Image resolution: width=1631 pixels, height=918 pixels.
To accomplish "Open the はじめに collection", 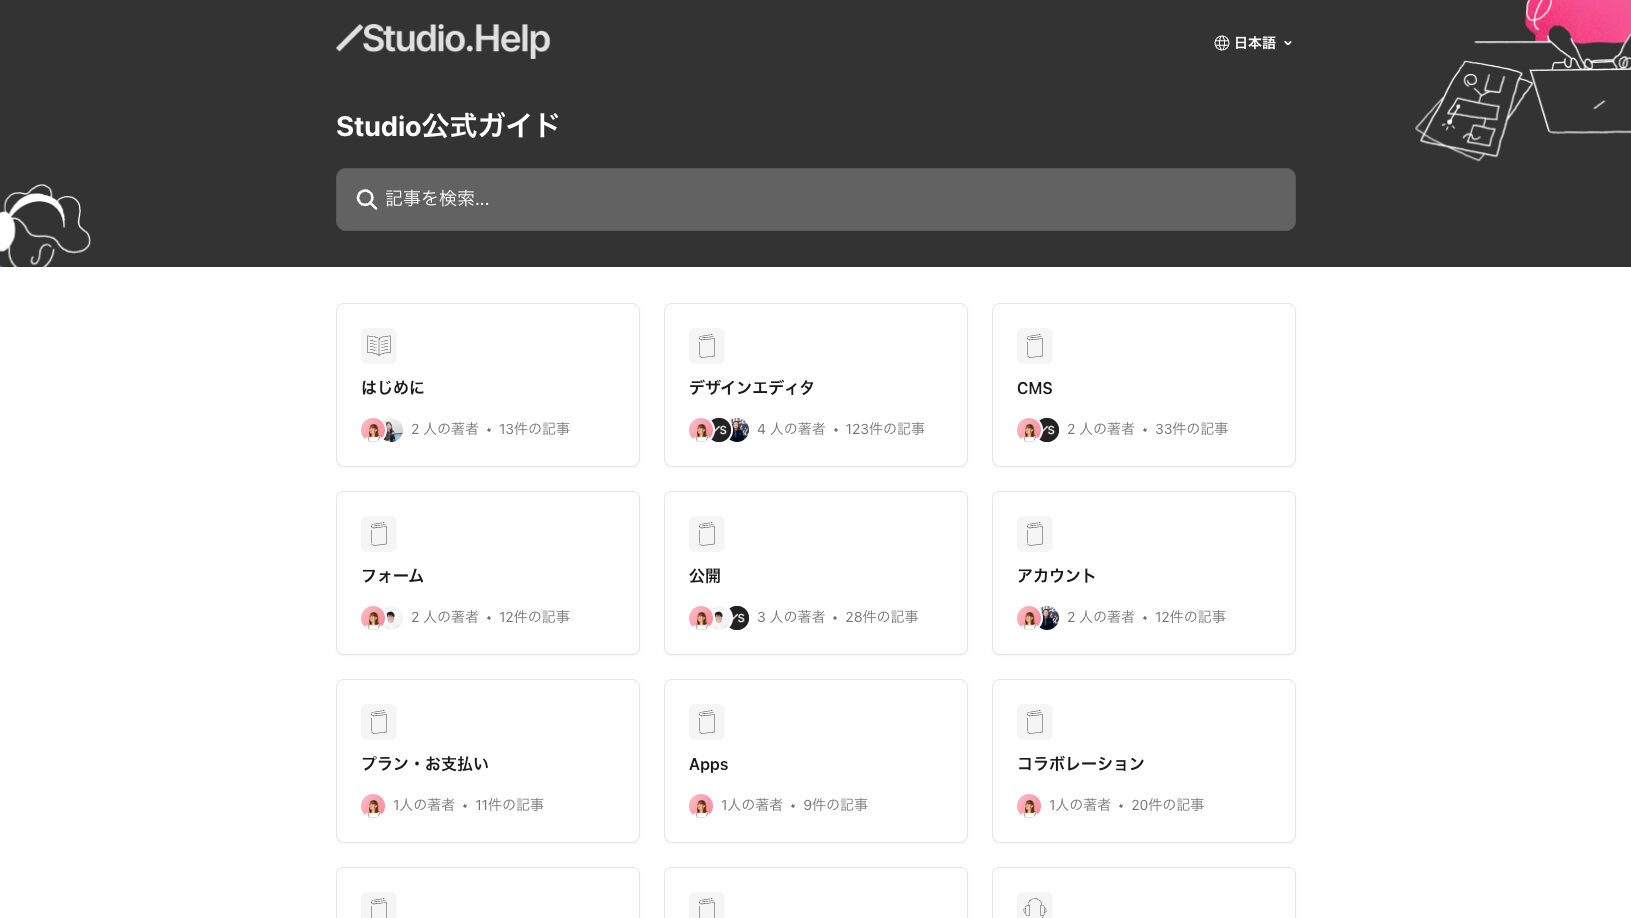I will pos(487,385).
